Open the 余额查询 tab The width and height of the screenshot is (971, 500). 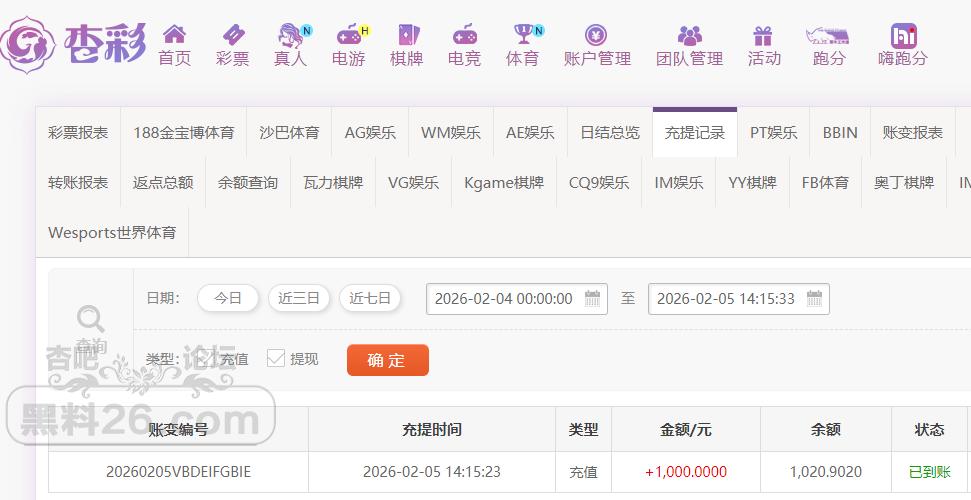(248, 183)
